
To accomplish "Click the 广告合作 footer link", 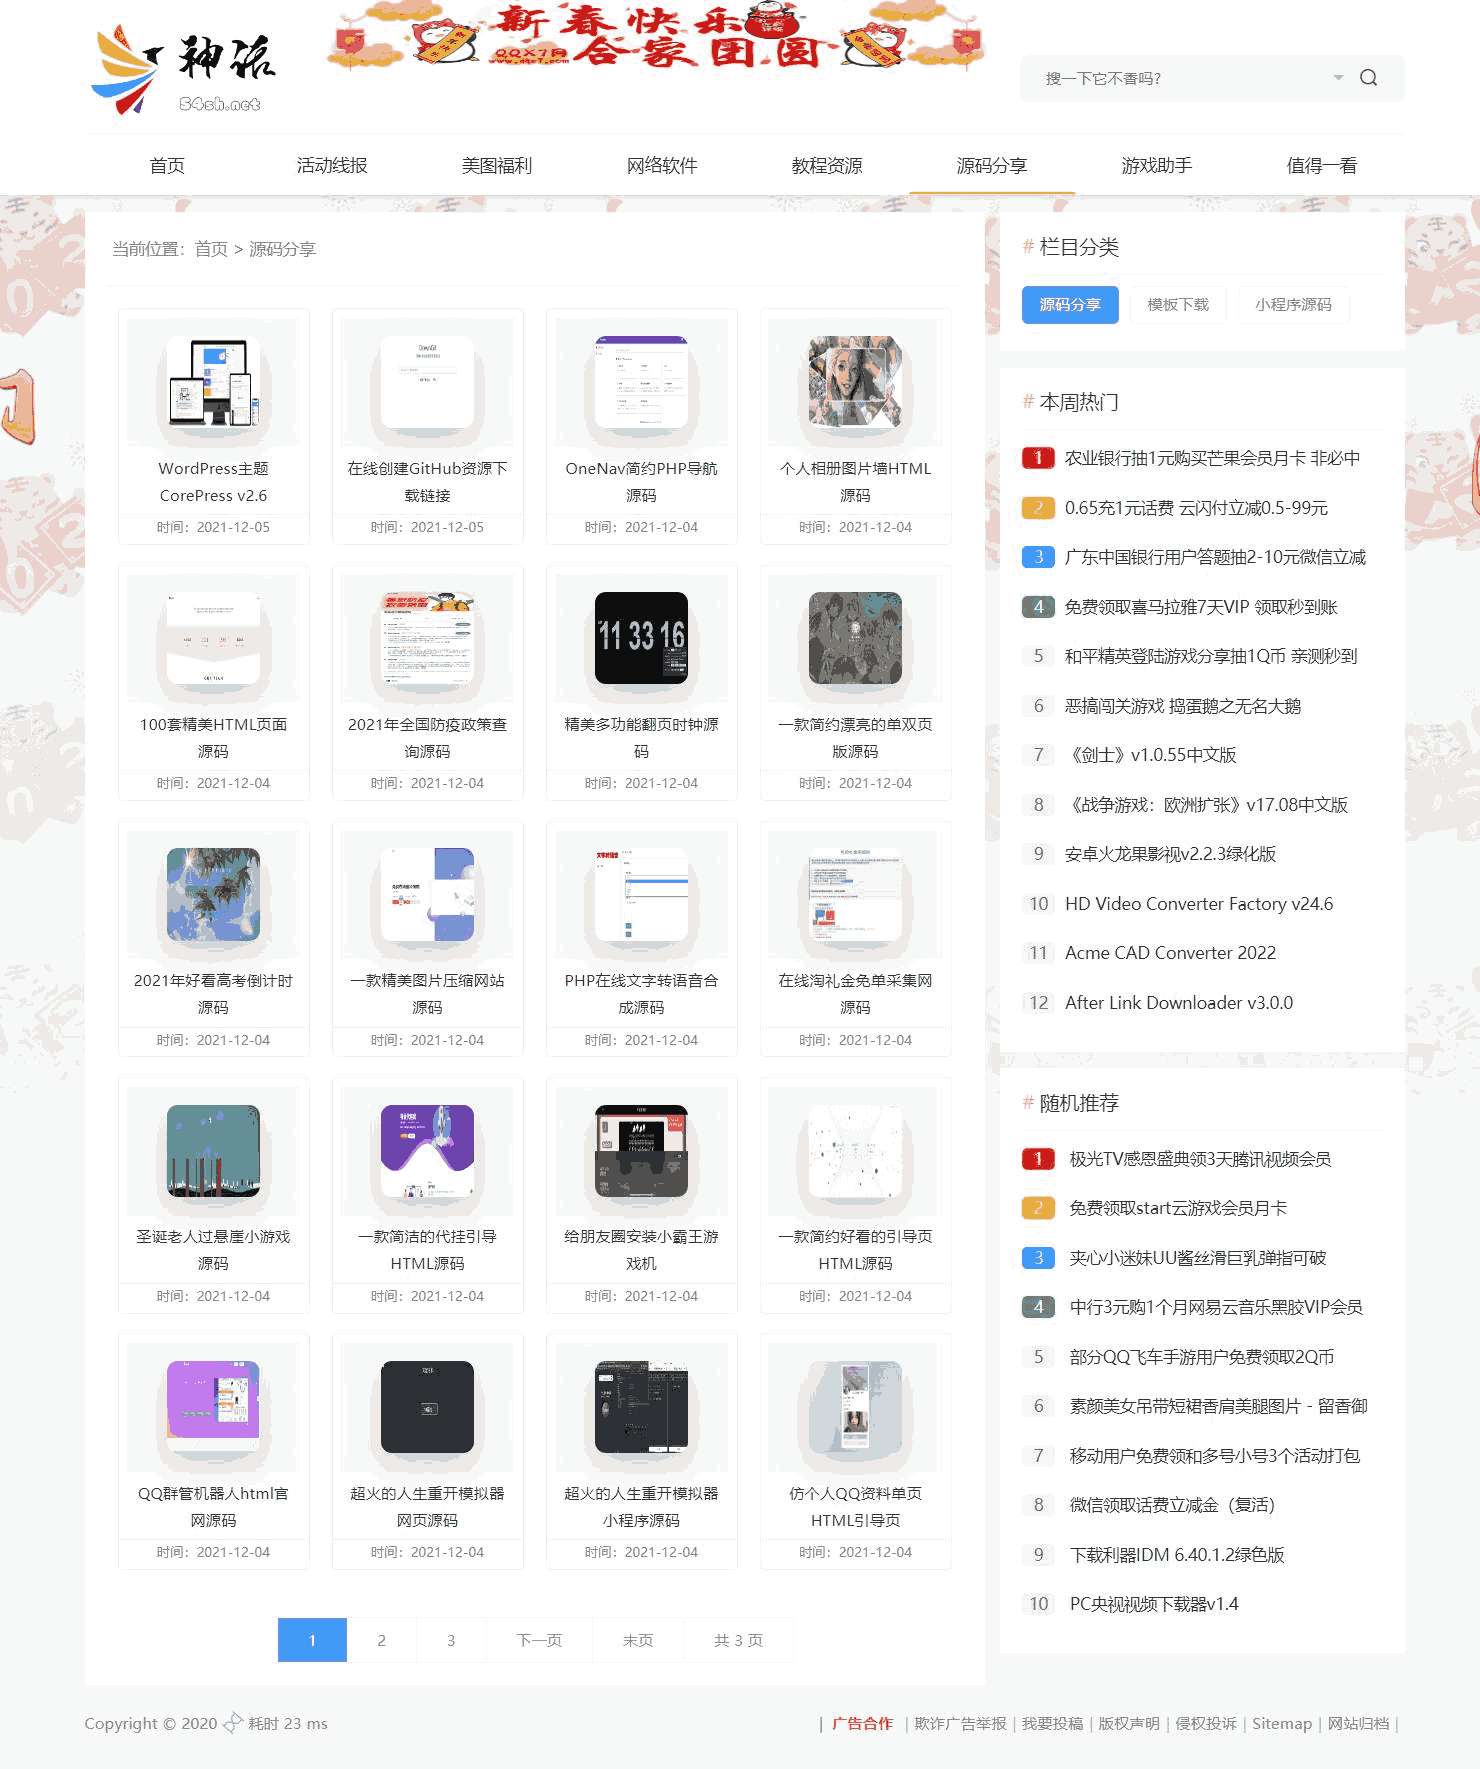I will (x=862, y=1723).
